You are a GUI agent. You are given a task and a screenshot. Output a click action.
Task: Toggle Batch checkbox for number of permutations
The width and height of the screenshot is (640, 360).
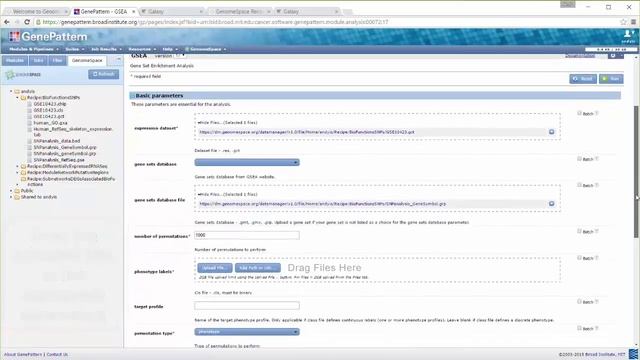pyautogui.click(x=579, y=231)
